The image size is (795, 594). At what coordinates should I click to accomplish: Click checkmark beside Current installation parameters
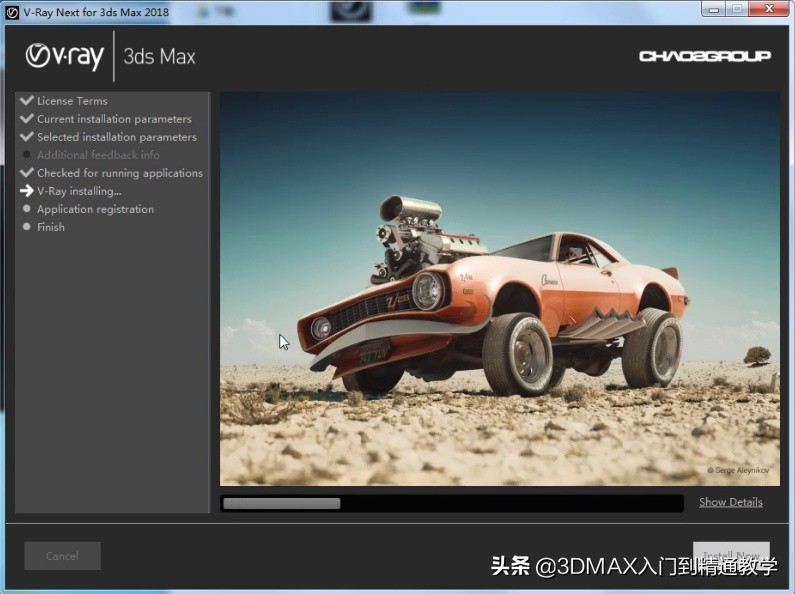26,119
